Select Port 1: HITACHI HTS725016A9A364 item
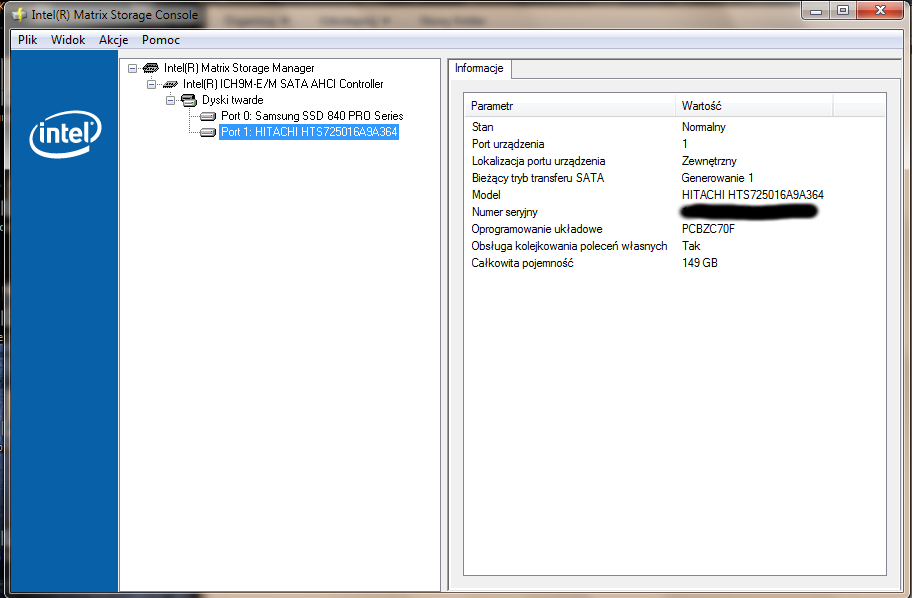This screenshot has width=912, height=598. point(309,132)
